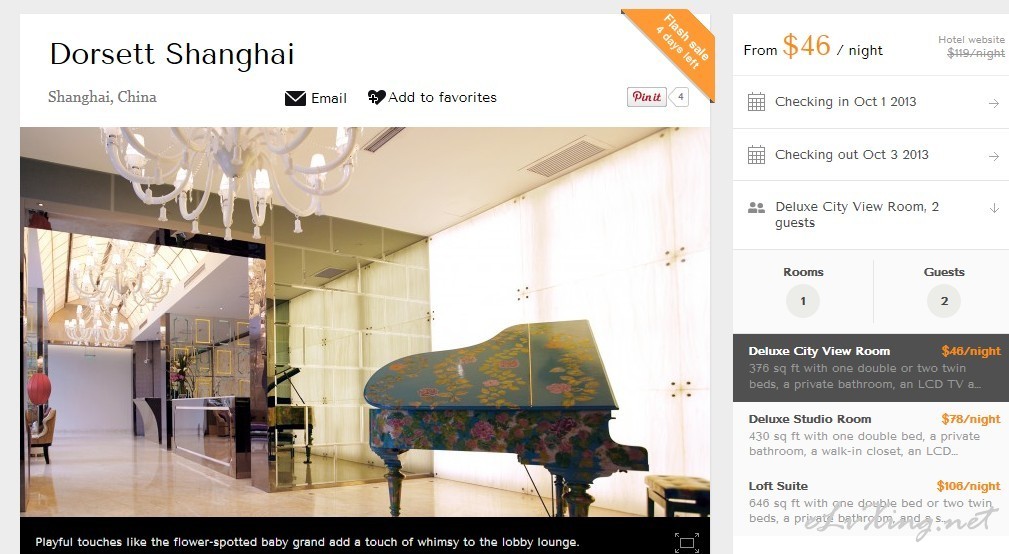Open arrow next to Checking in date
The width and height of the screenshot is (1009, 554).
[x=994, y=103]
